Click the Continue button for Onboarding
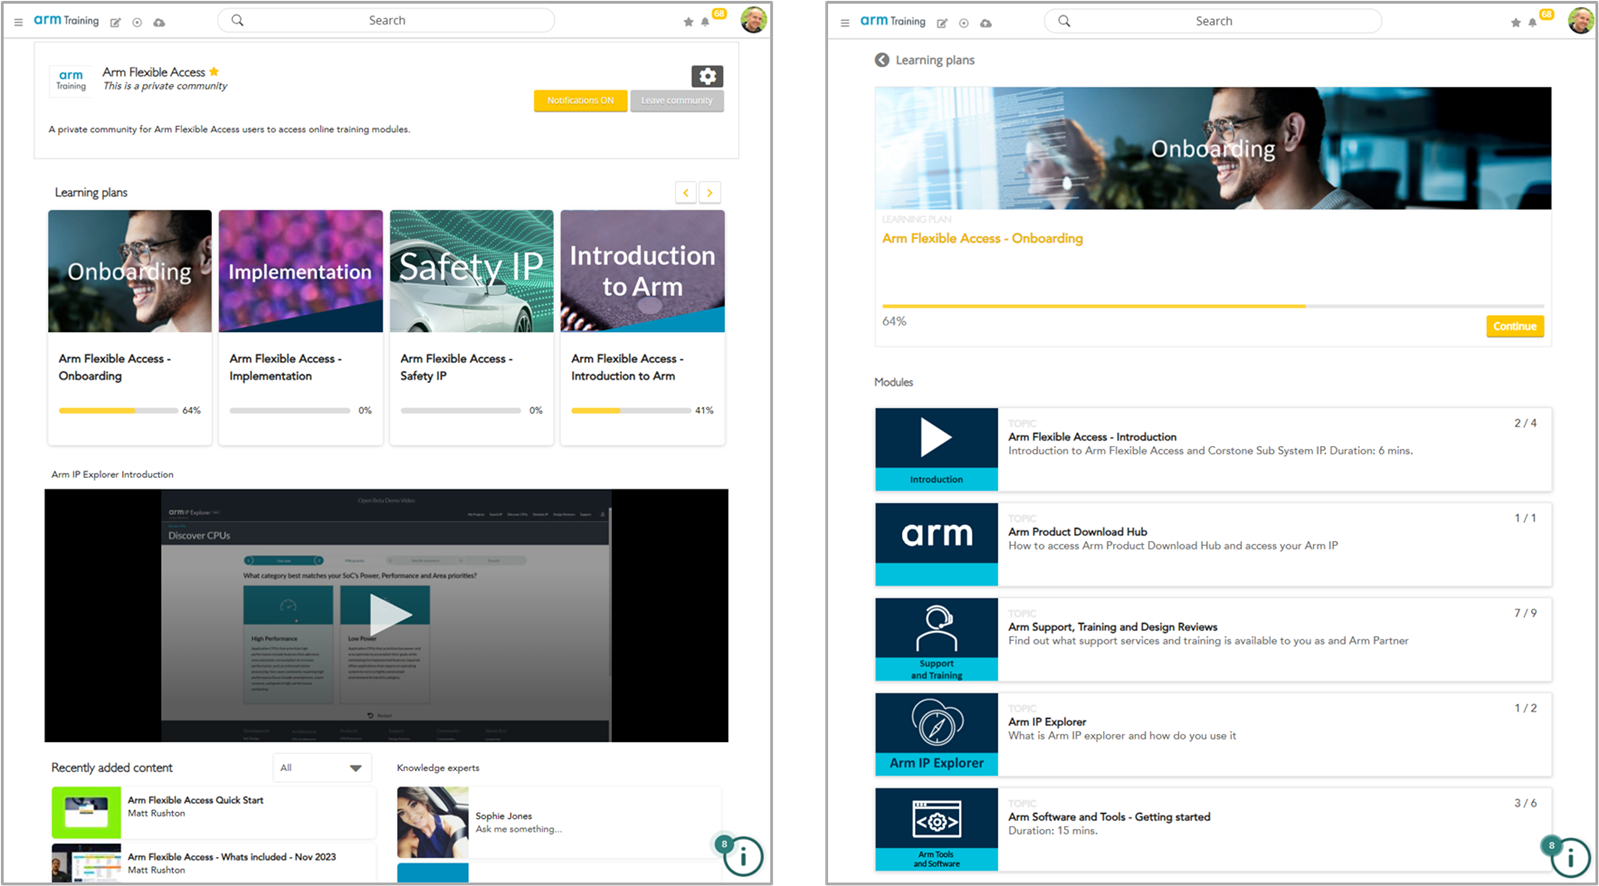The image size is (1599, 886). [x=1515, y=326]
